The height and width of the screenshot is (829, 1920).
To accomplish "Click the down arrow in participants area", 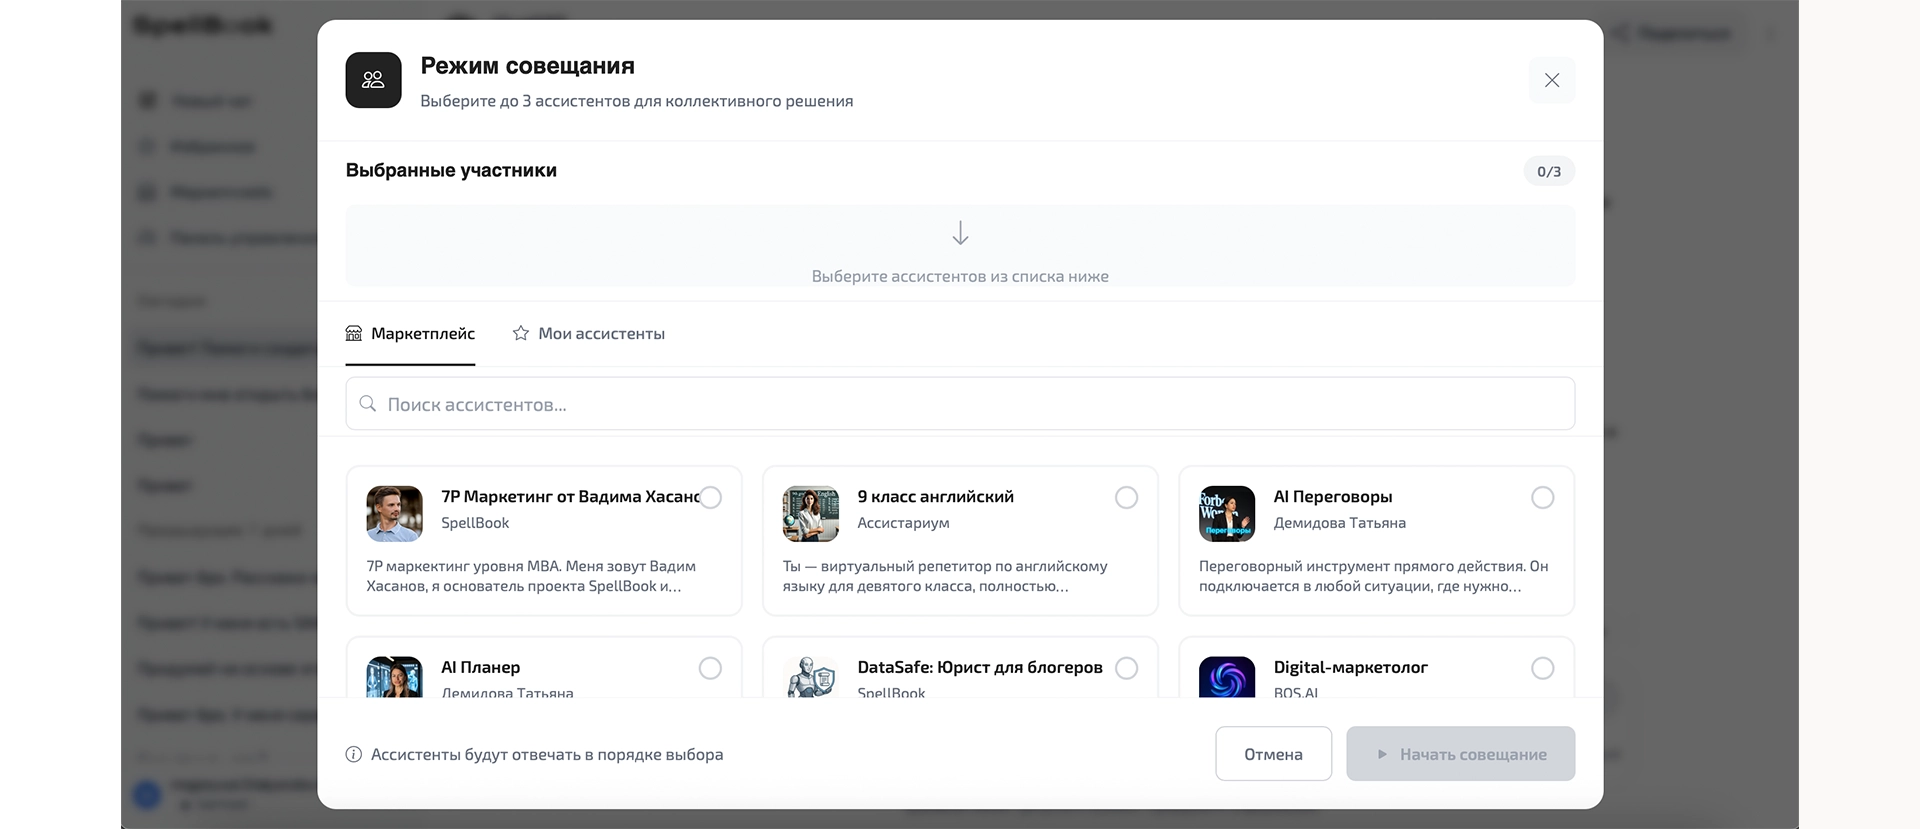I will pos(960,233).
